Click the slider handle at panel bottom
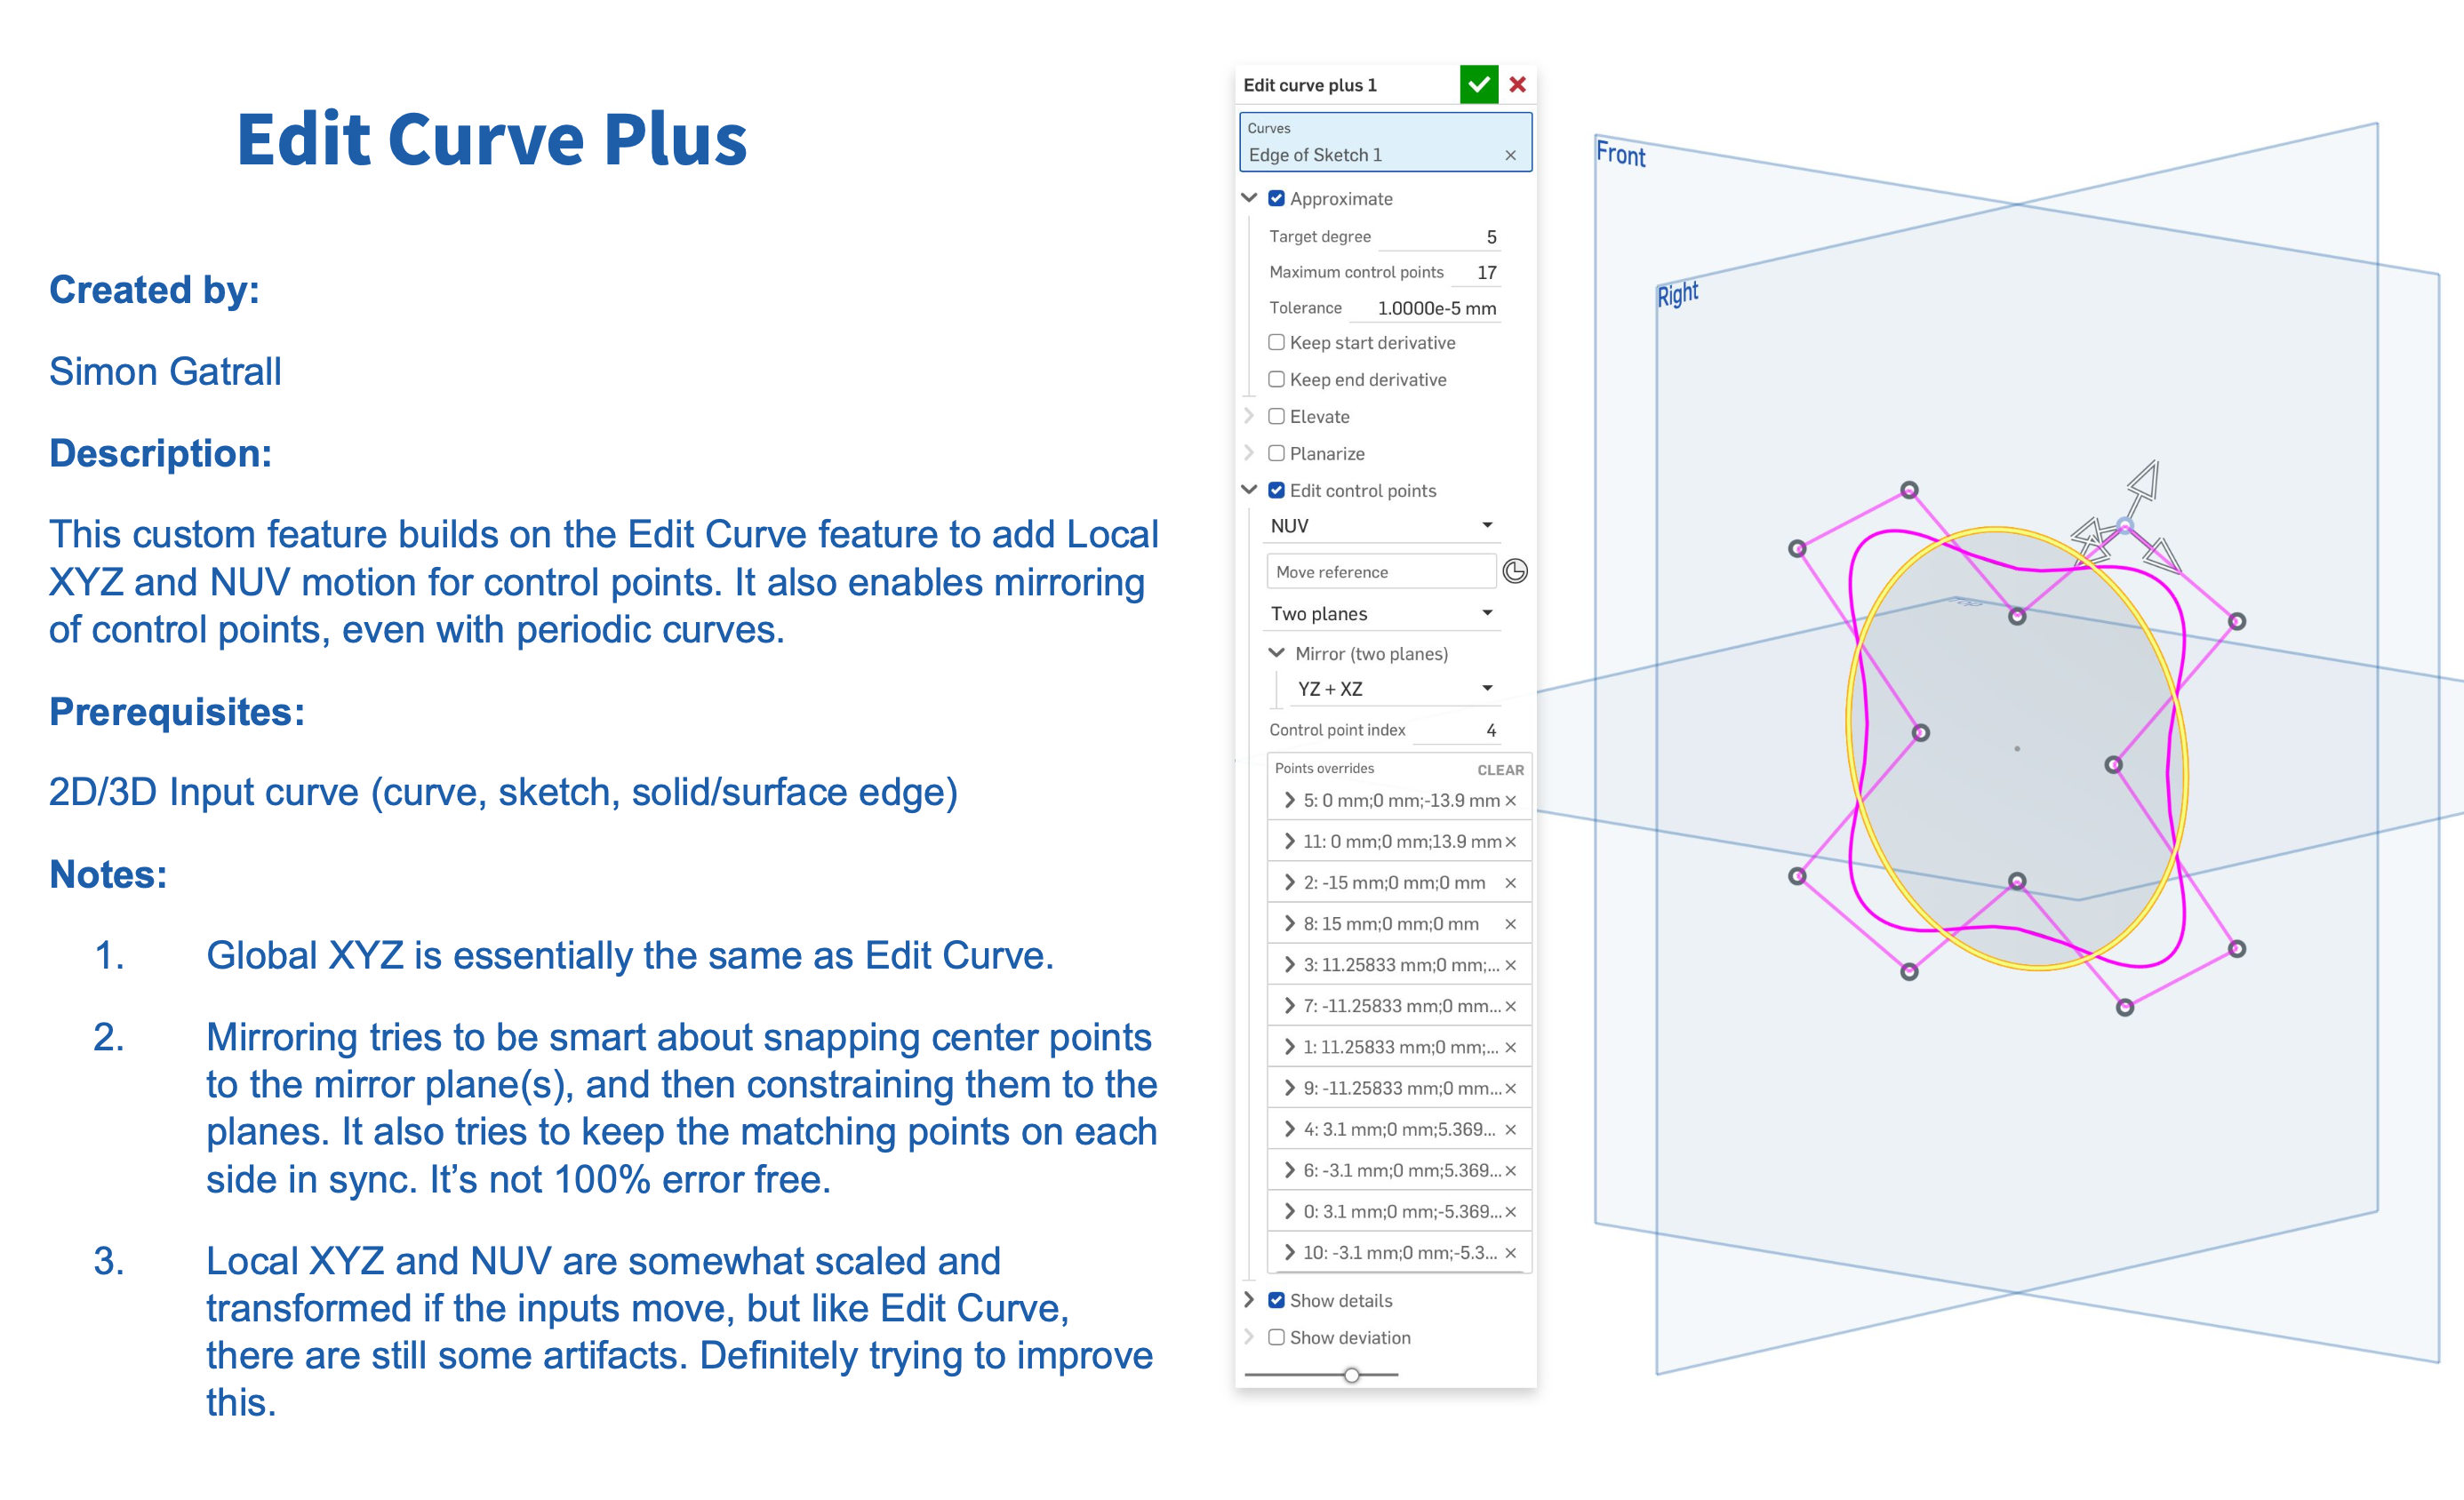This screenshot has height=1500, width=2464. 1351,1375
